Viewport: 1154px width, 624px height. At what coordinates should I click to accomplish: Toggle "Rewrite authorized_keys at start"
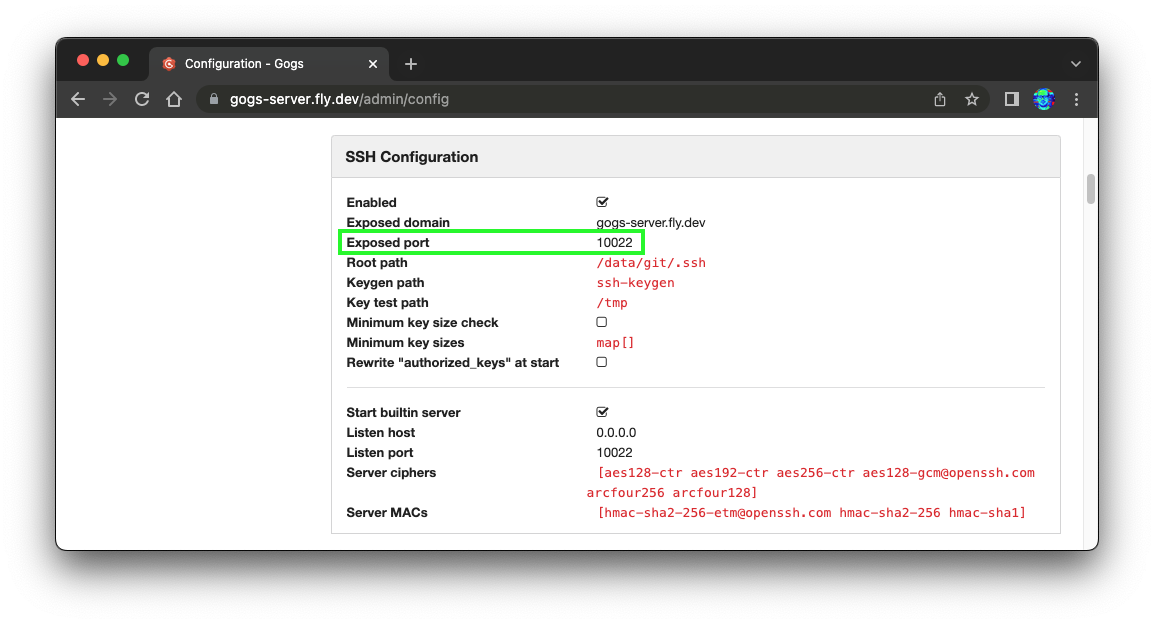[602, 362]
